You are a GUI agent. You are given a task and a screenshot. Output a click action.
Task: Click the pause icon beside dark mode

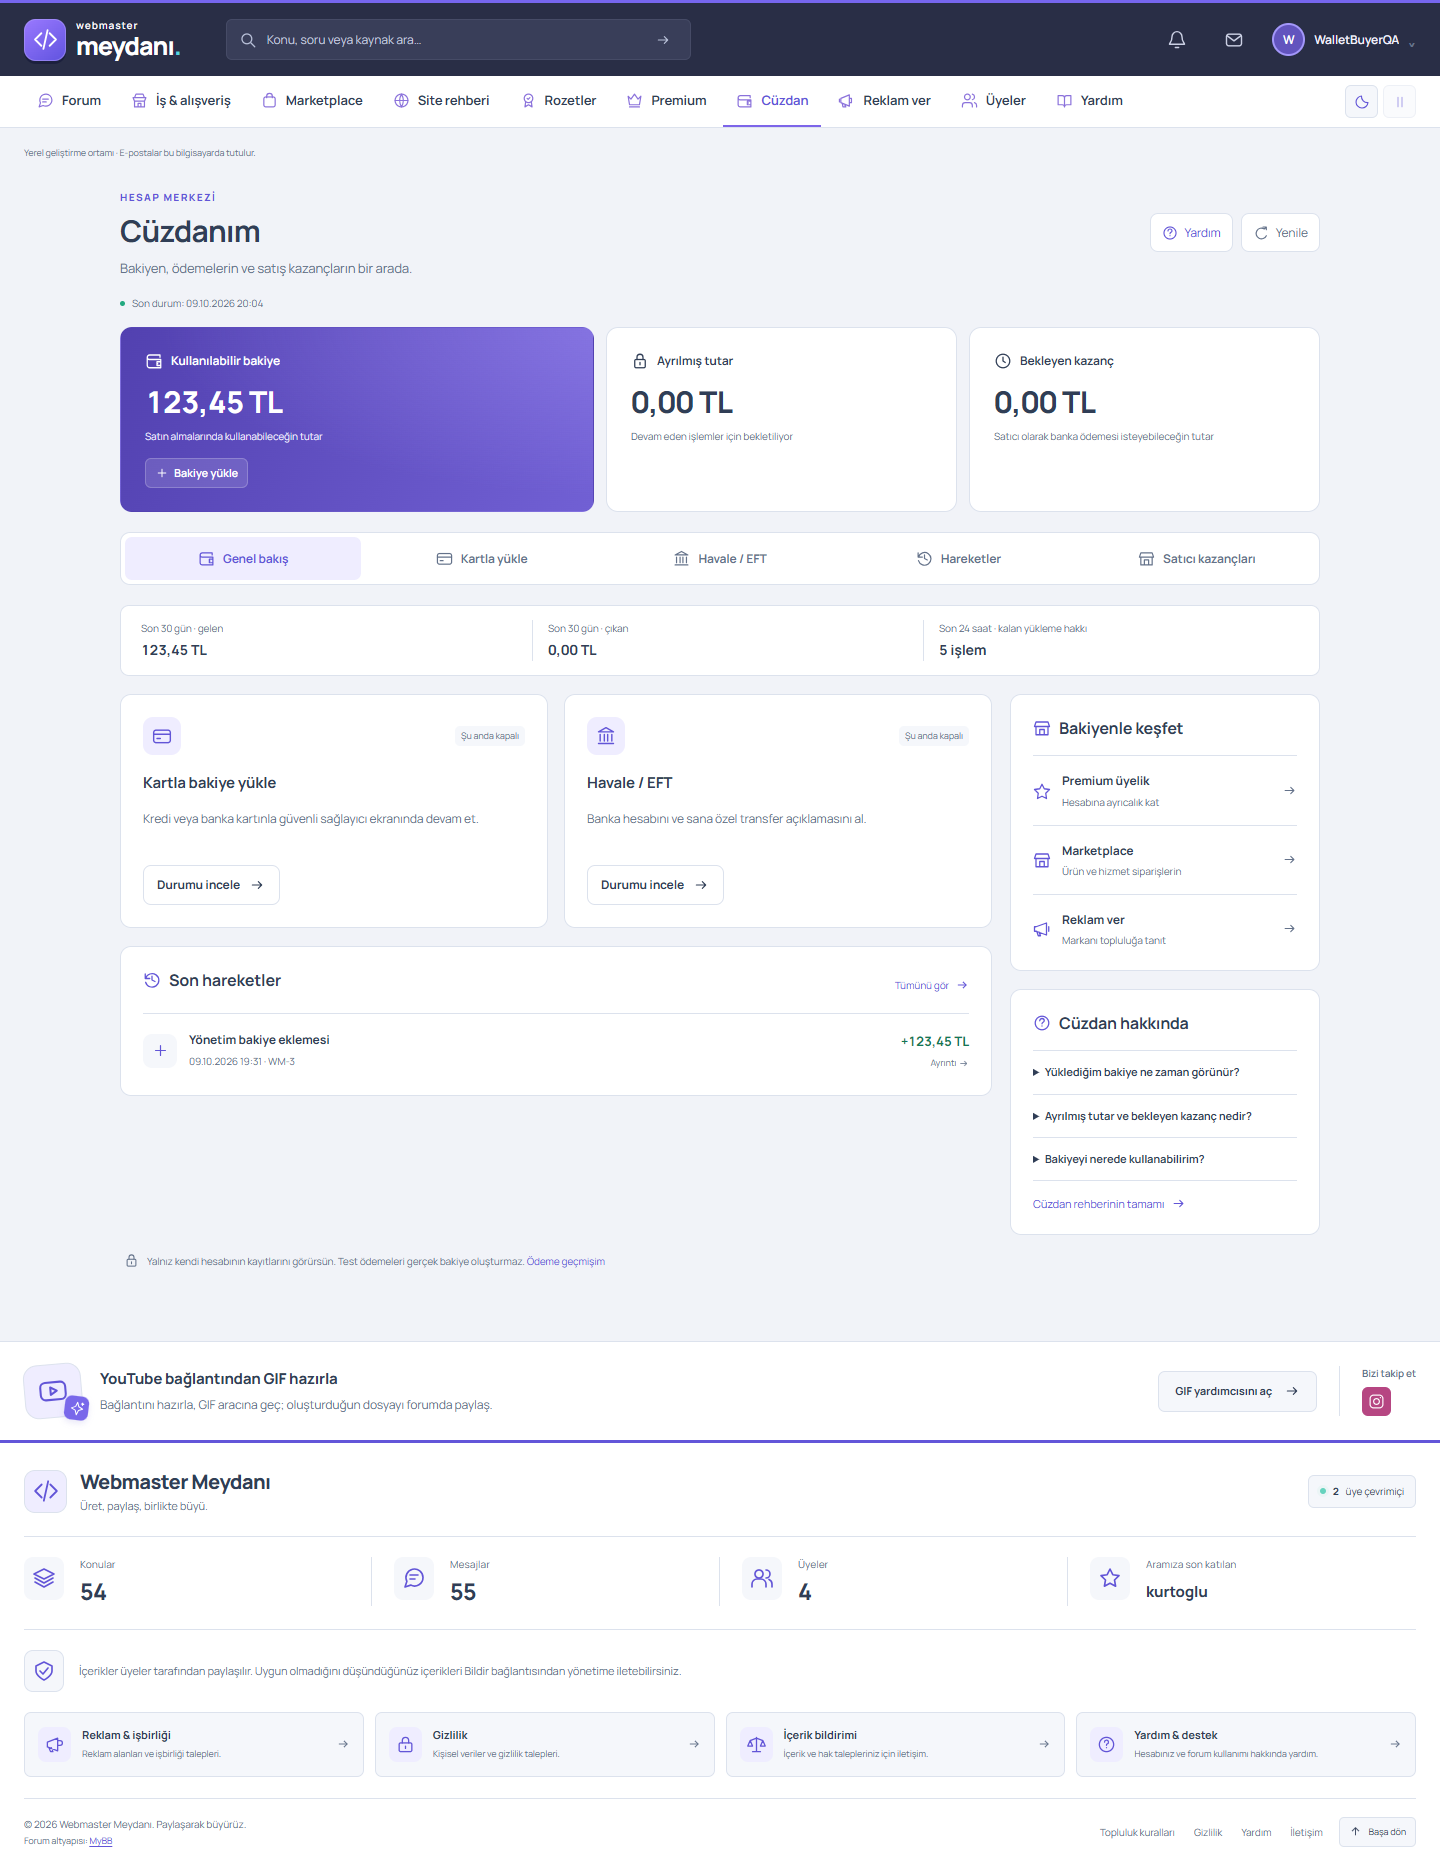pos(1399,102)
